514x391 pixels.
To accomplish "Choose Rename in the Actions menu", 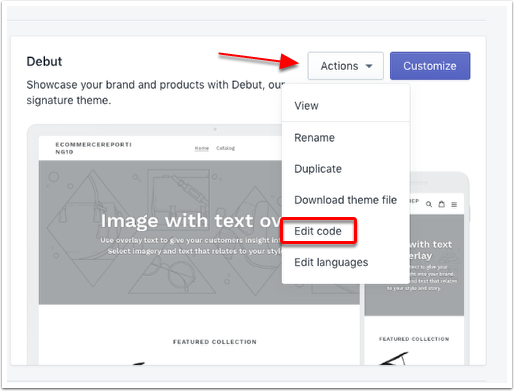I will click(346, 137).
